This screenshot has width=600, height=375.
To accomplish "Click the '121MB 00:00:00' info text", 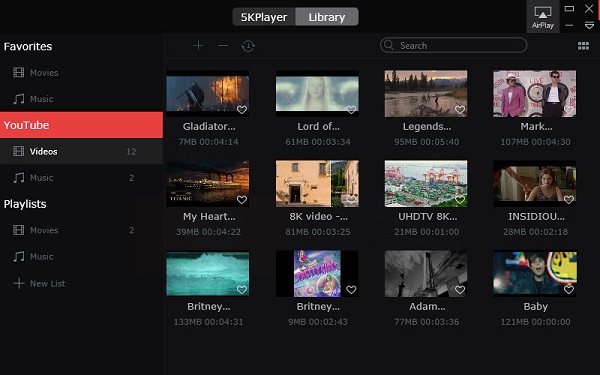I will [535, 322].
